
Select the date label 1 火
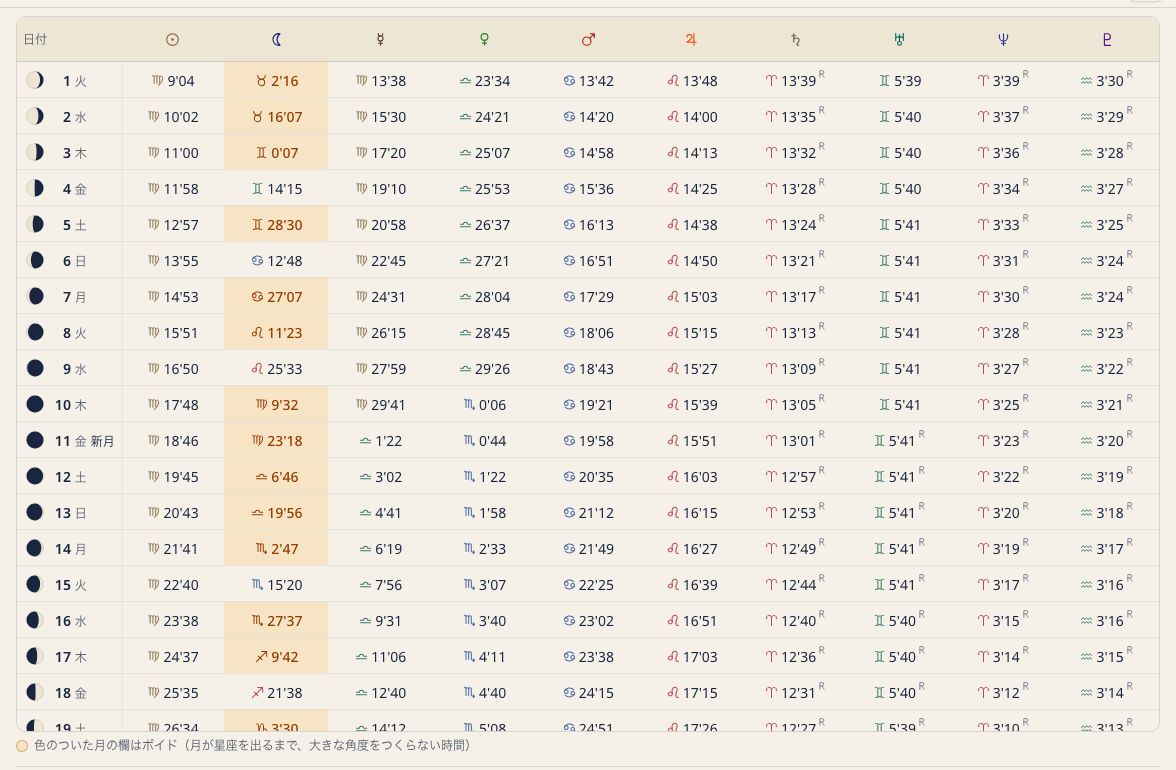click(74, 81)
